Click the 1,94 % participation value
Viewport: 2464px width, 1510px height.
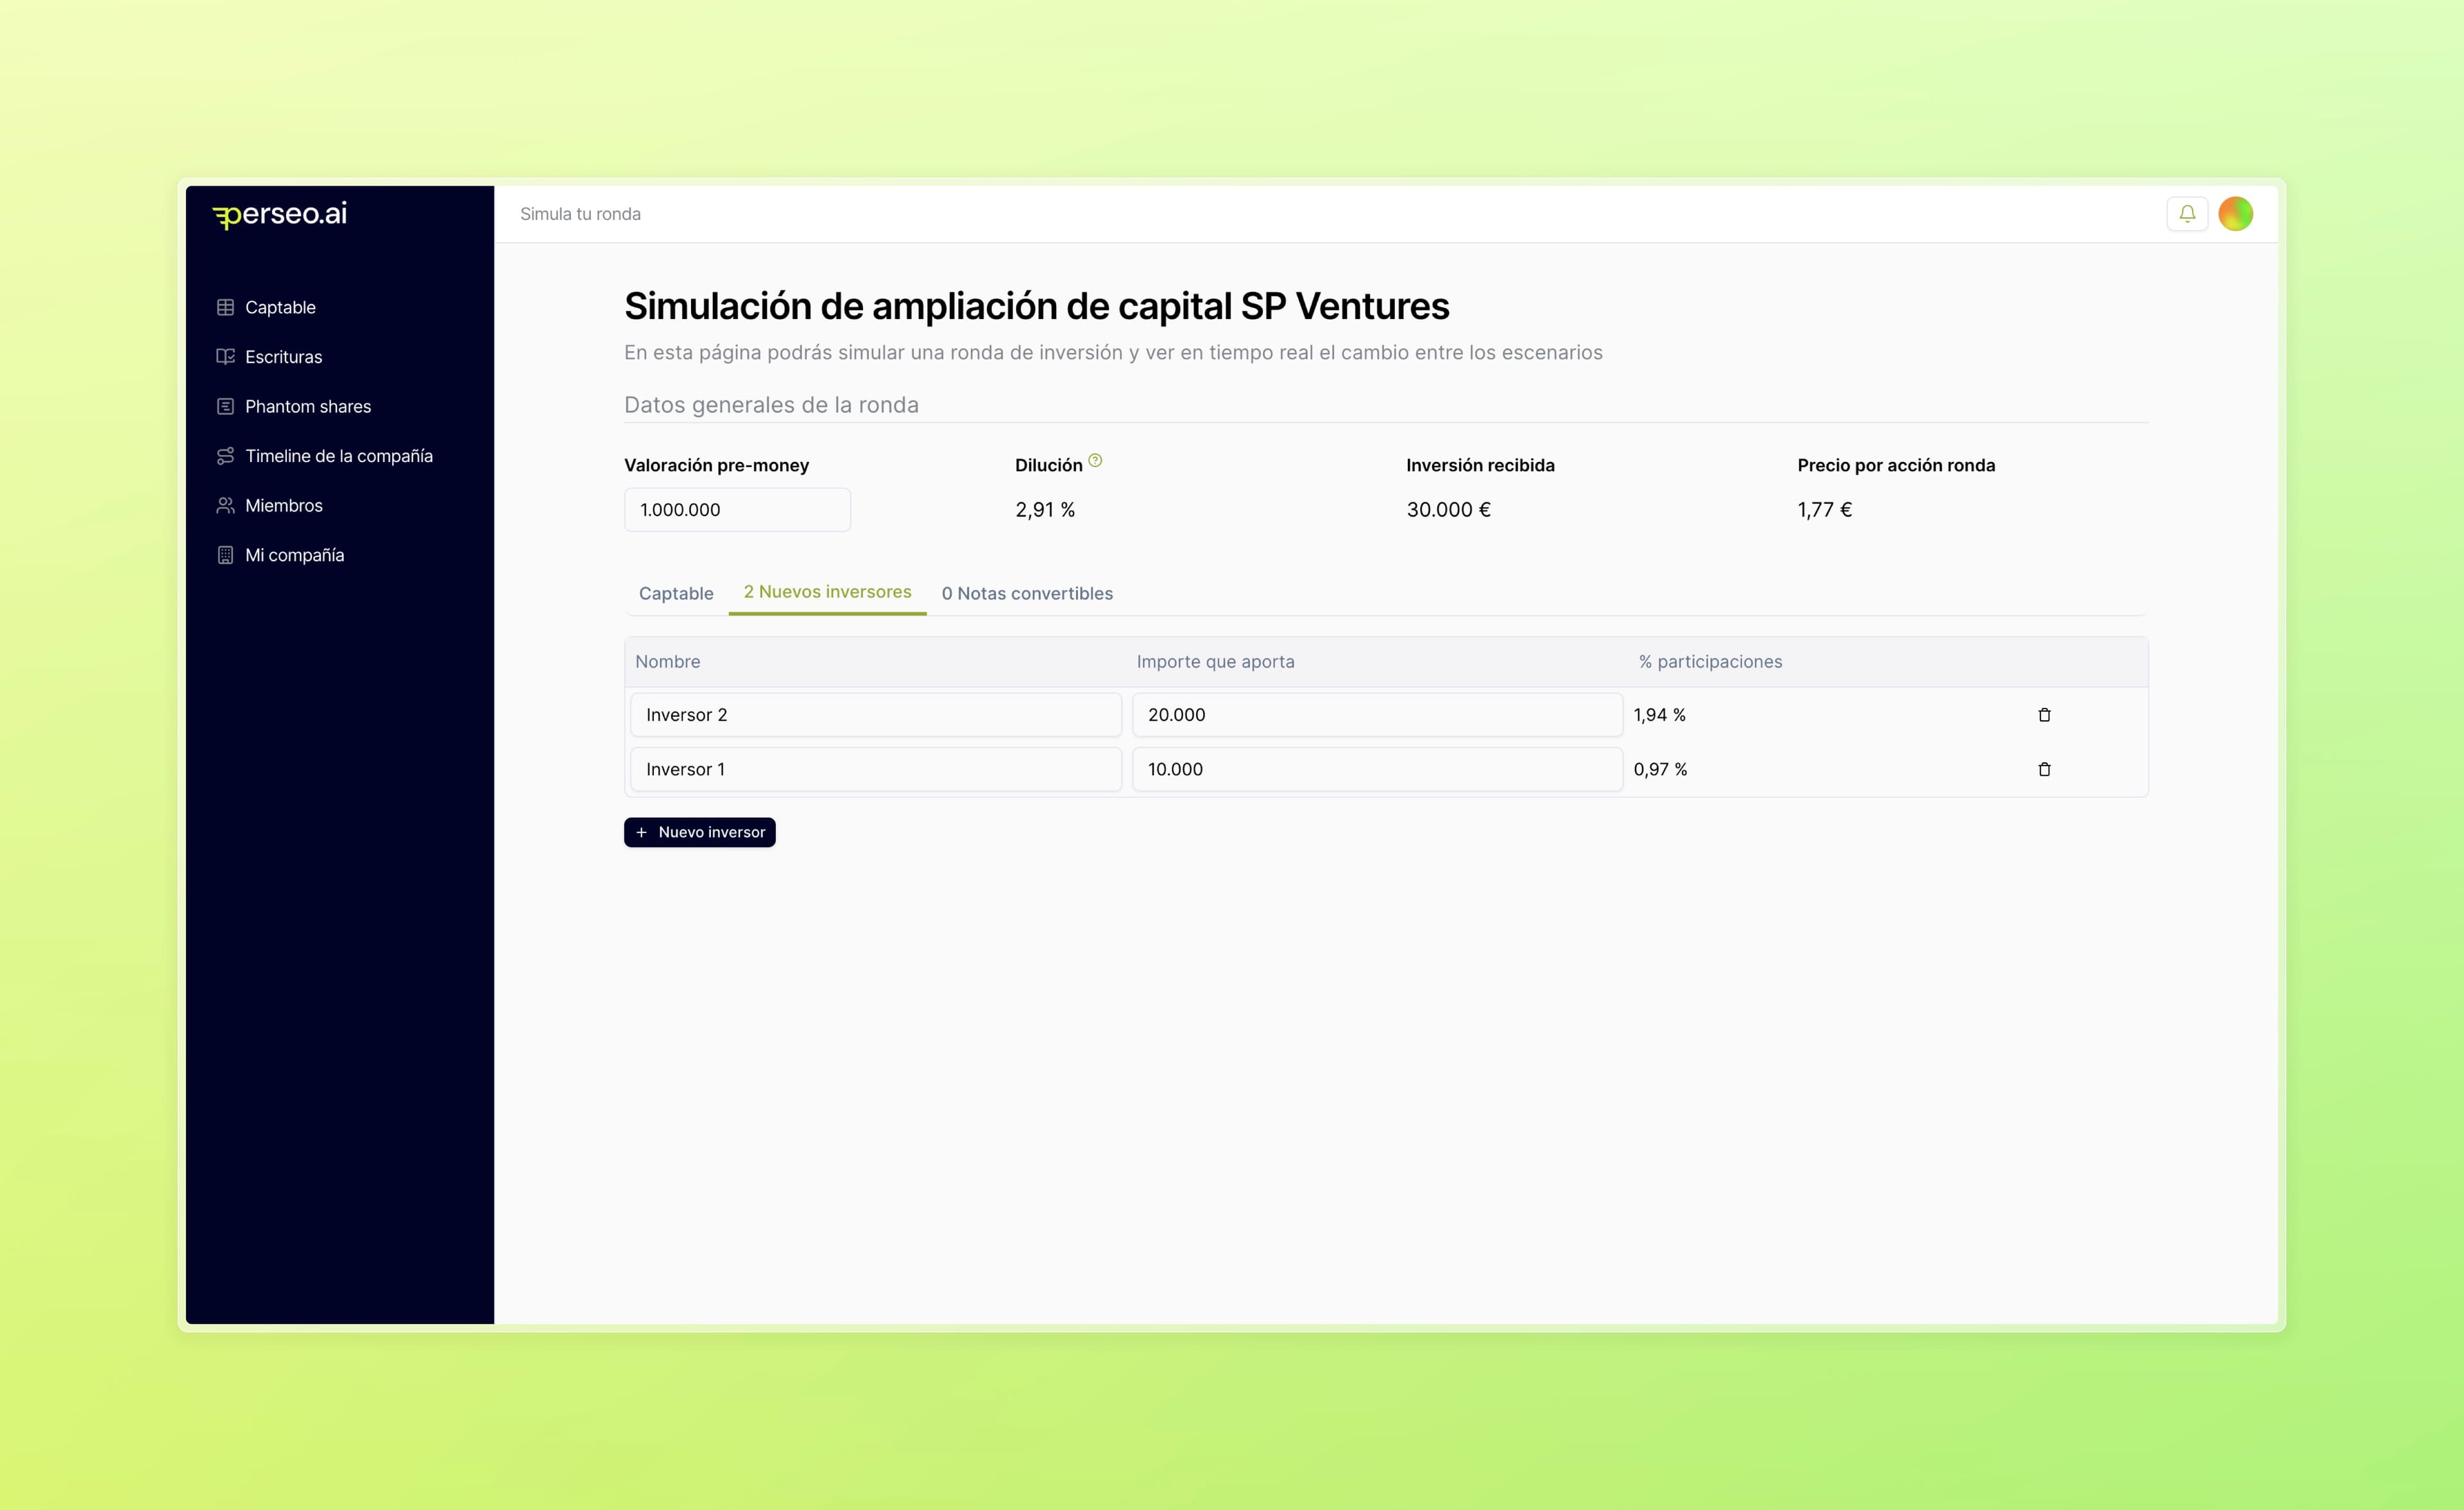coord(1660,715)
